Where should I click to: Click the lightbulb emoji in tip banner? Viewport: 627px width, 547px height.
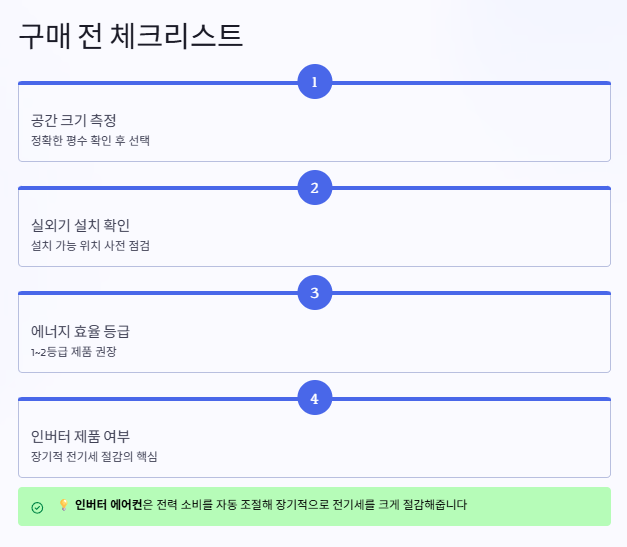(x=63, y=505)
